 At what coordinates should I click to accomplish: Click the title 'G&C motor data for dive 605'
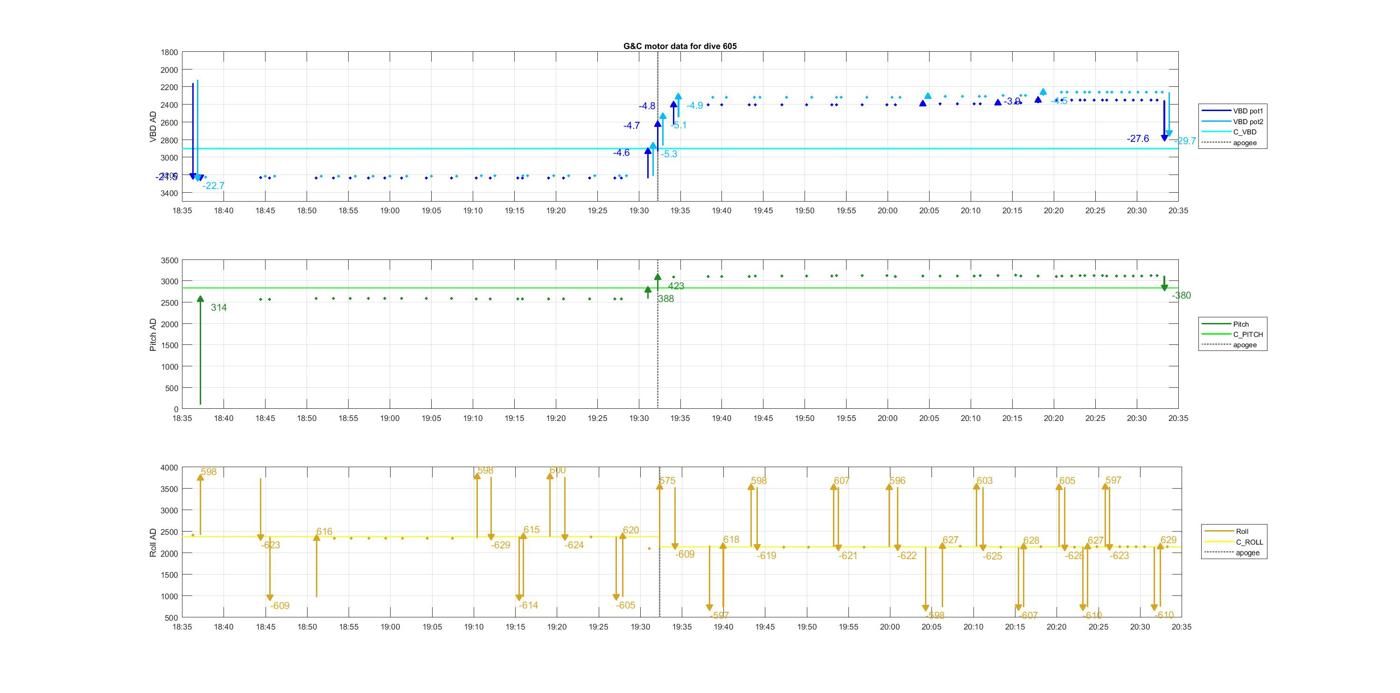coord(680,46)
